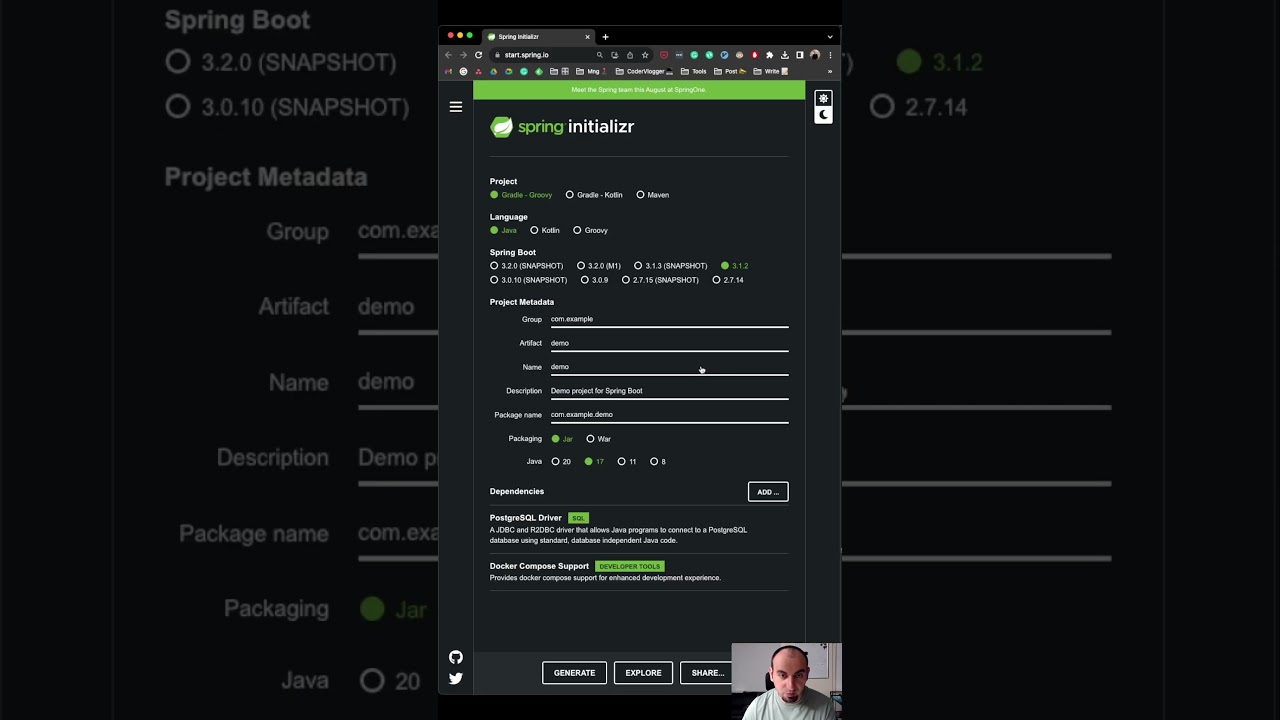1280x720 pixels.
Task: Click the Package name input field
Action: 669,415
